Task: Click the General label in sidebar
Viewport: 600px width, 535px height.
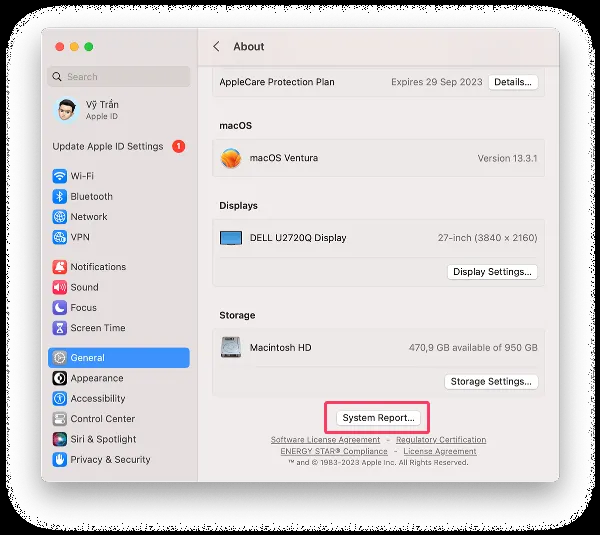Action: click(87, 357)
